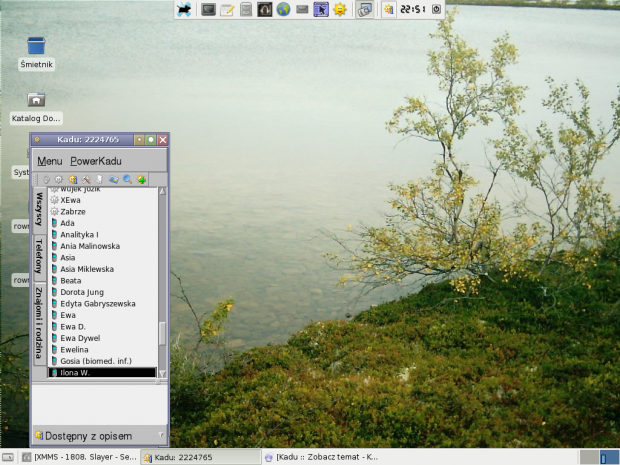
Task: Click the 22:51 panel clock
Action: click(x=413, y=9)
